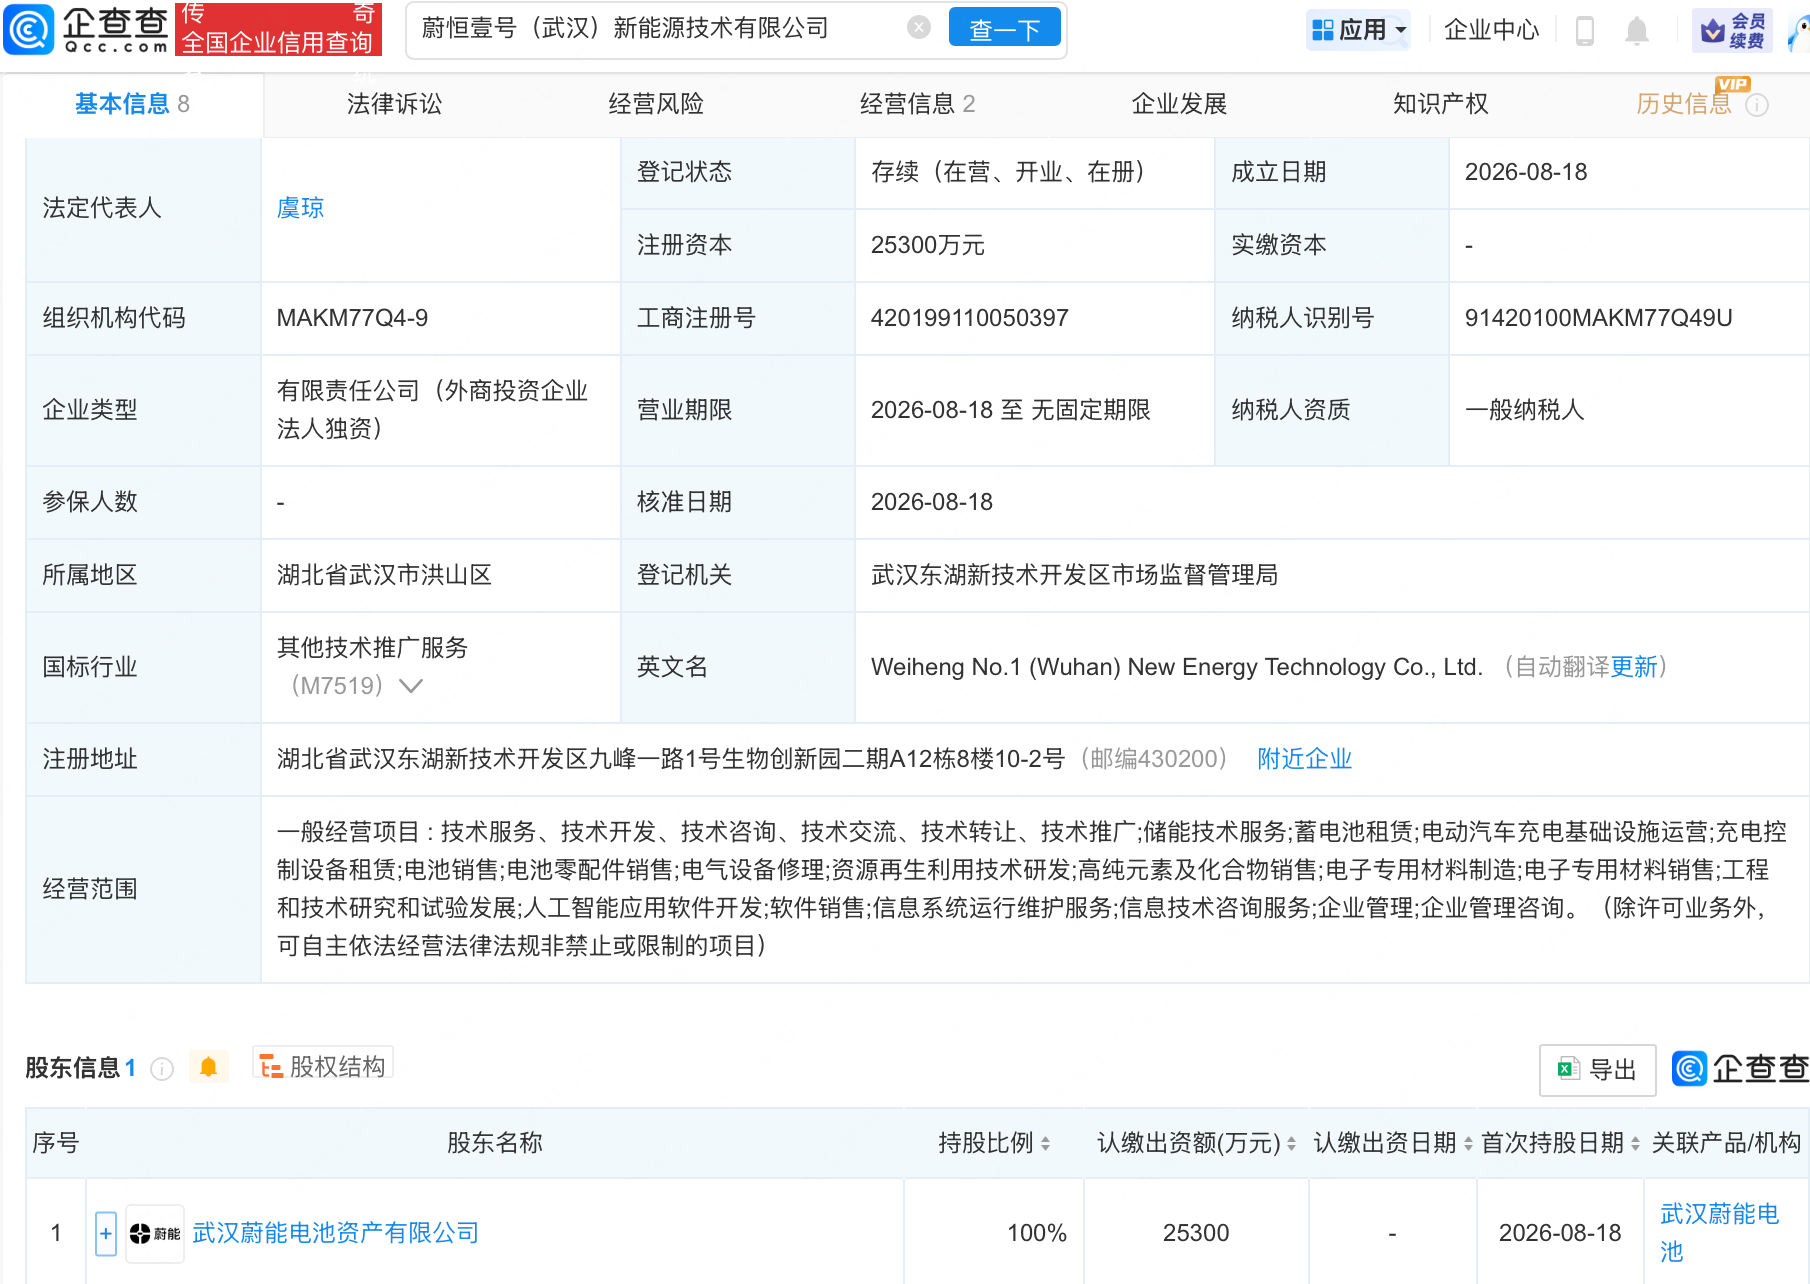The image size is (1810, 1284).
Task: Click info icon next to 股东信息
Action: 161,1069
